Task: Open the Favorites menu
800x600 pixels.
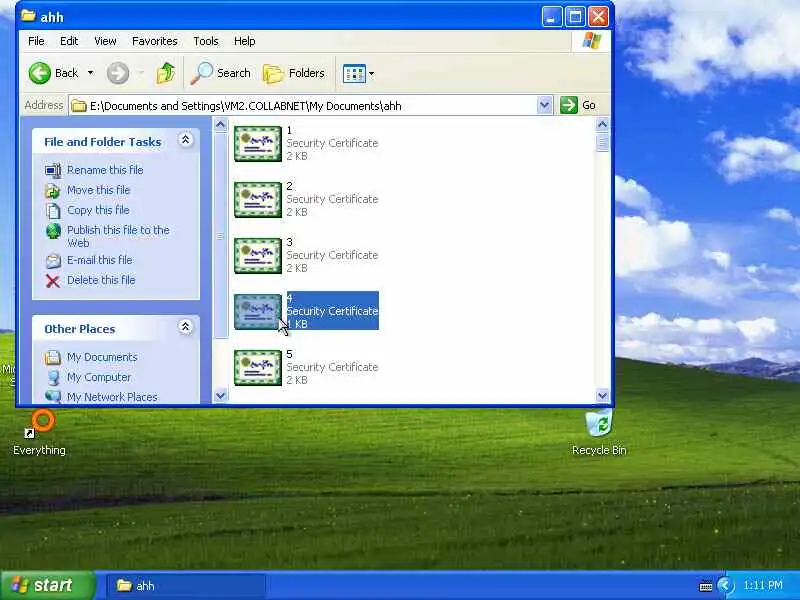Action: pos(155,41)
